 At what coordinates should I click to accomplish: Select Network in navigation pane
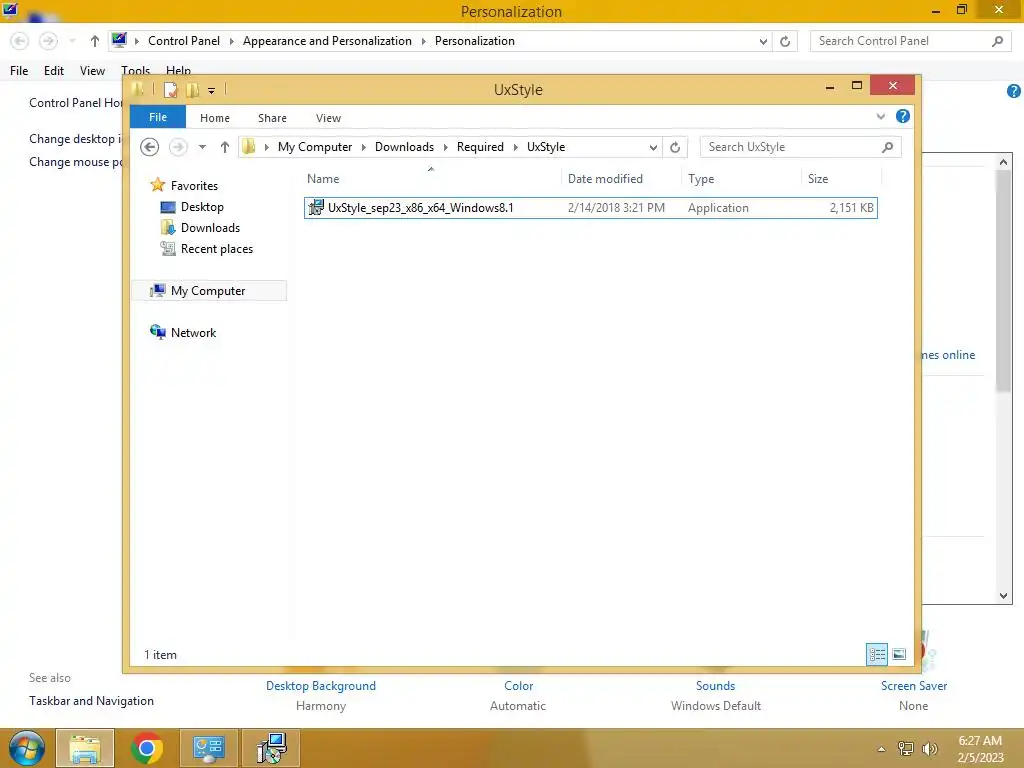(x=193, y=332)
